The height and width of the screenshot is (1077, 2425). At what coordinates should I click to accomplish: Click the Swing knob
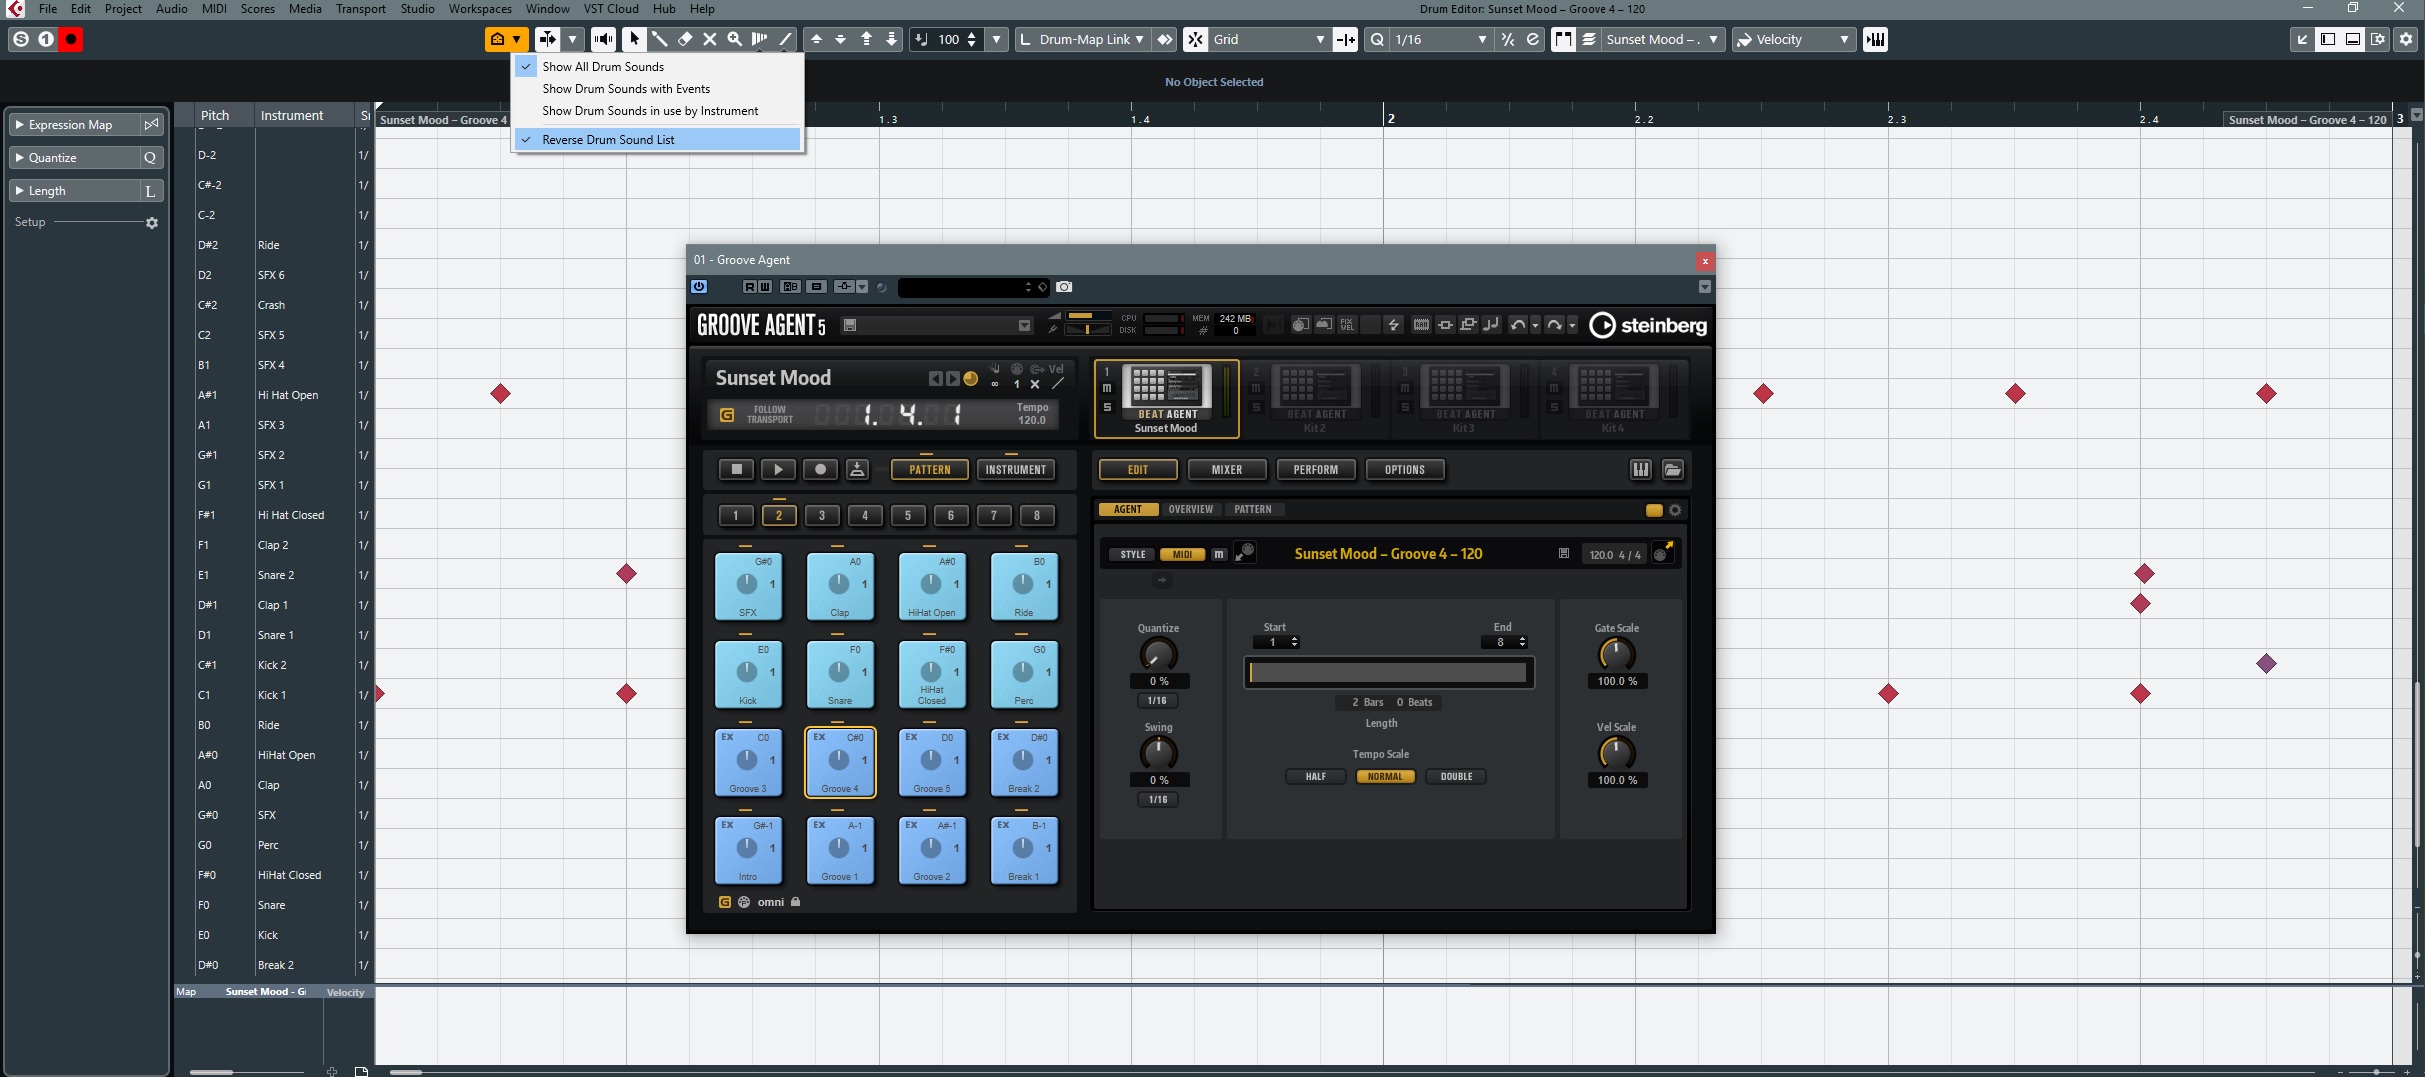1158,752
